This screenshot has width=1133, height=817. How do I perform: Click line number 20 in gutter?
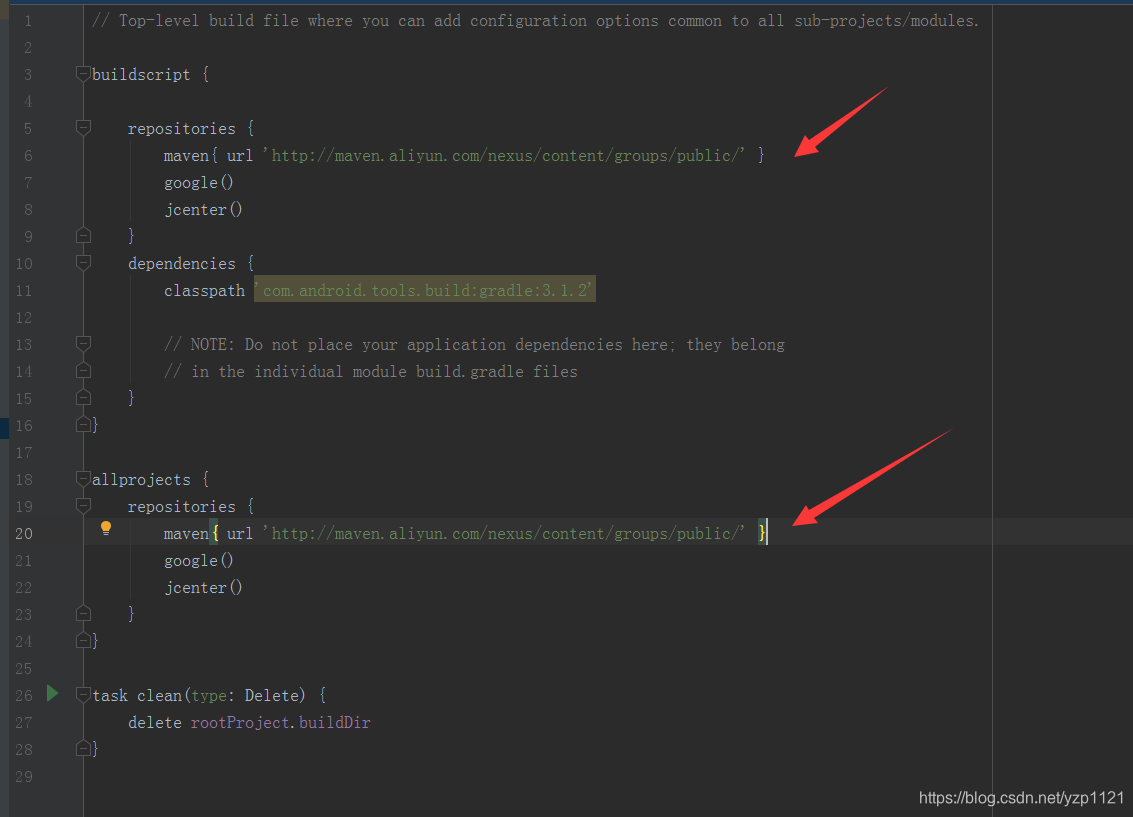point(24,533)
